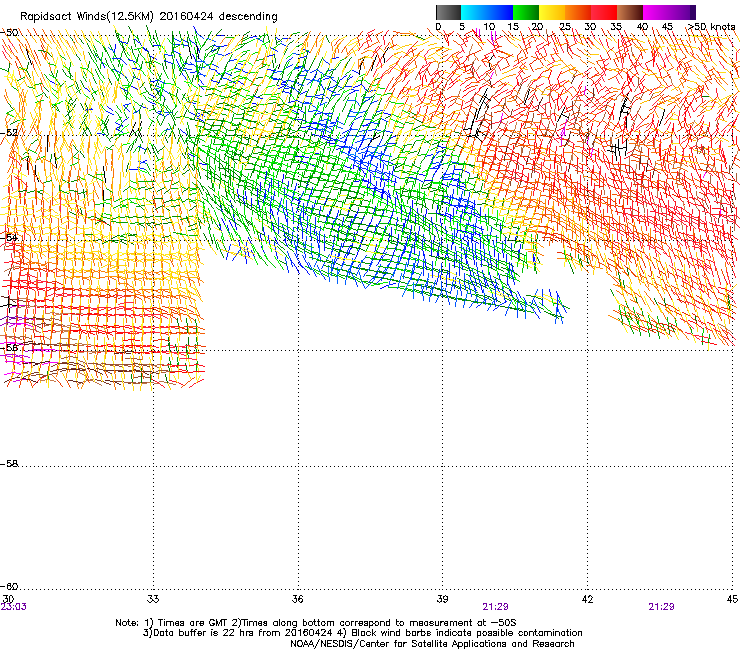Select the '33' longitude axis label
Image resolution: width=740 pixels, height=650 pixels.
(x=153, y=599)
